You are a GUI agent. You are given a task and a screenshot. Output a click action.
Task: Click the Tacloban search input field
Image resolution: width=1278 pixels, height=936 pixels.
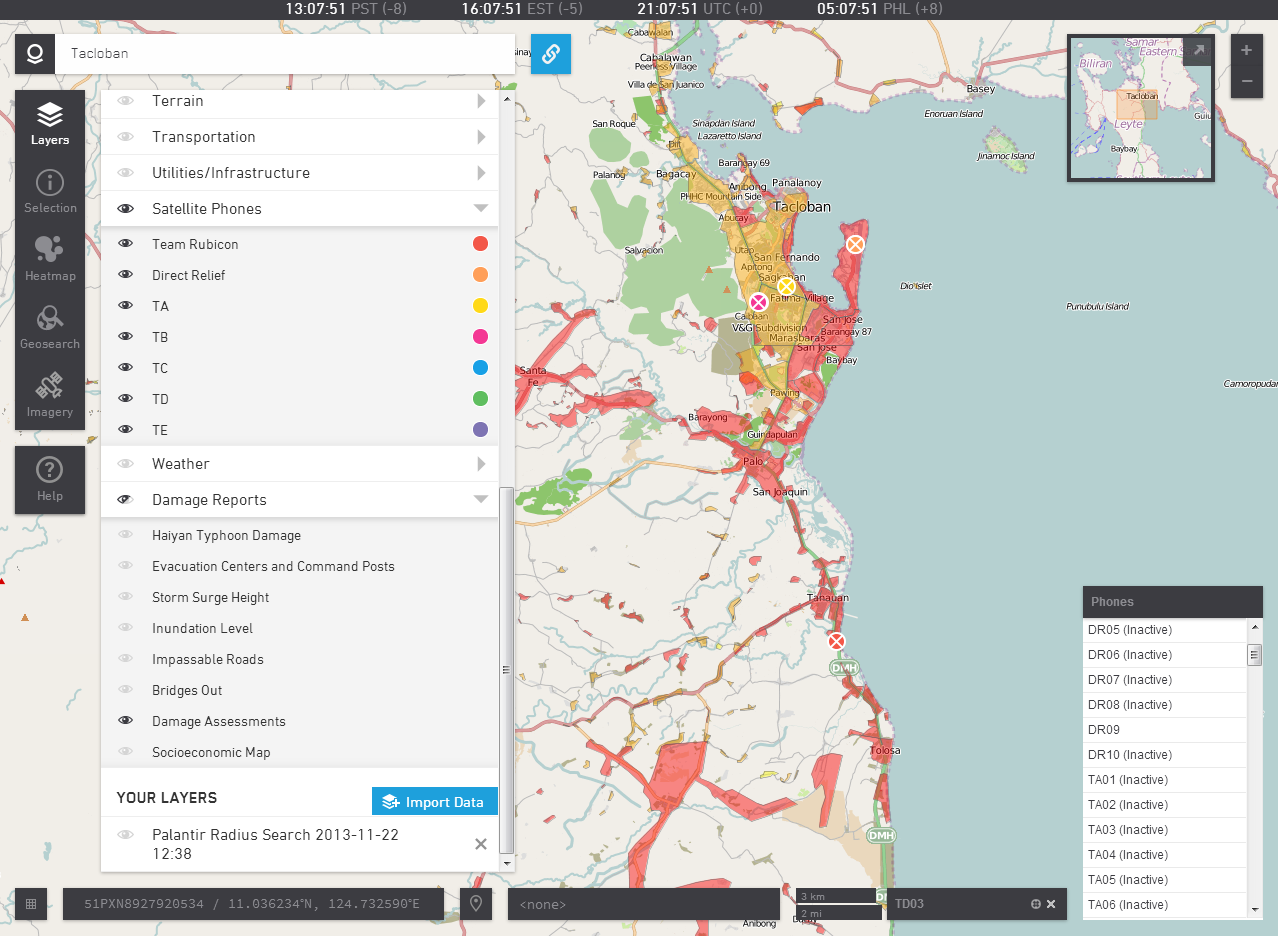click(285, 54)
